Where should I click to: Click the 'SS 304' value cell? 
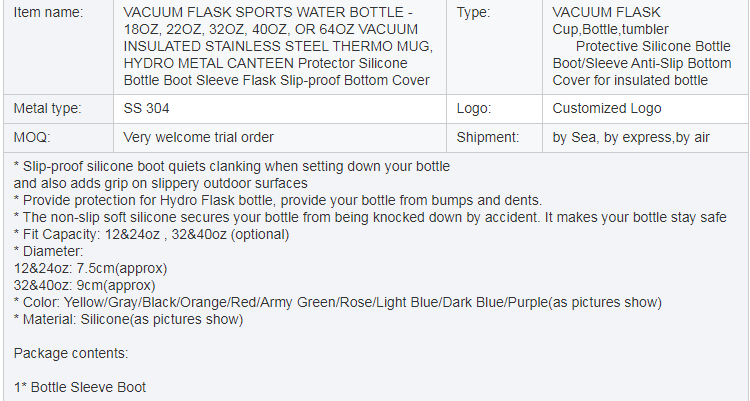[x=280, y=109]
